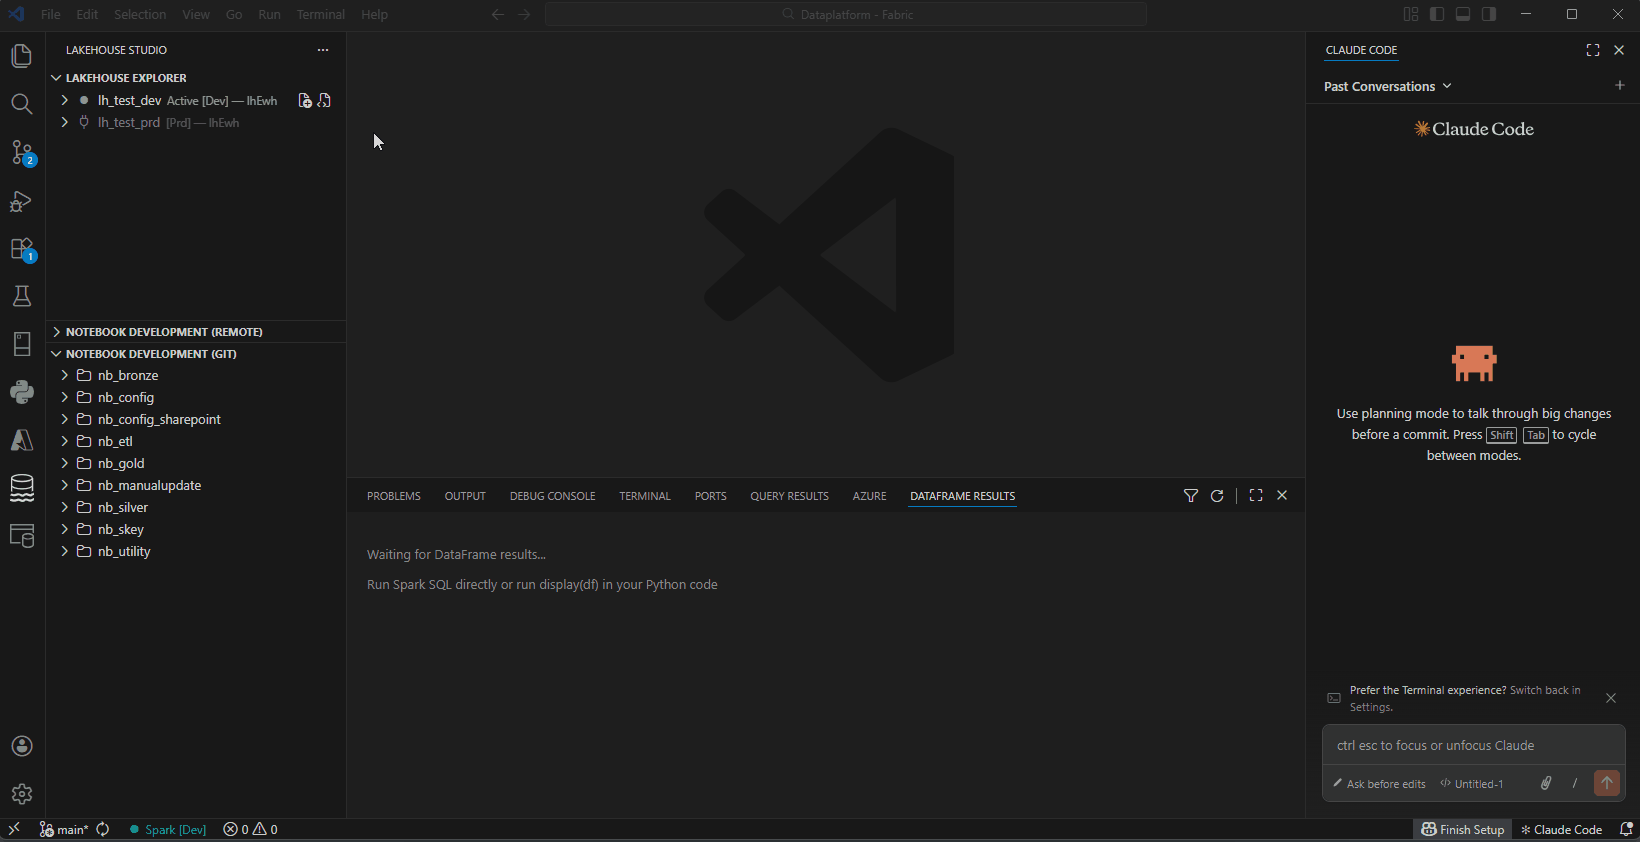Open notifications bell in status bar
Image resolution: width=1640 pixels, height=842 pixels.
tap(1626, 829)
